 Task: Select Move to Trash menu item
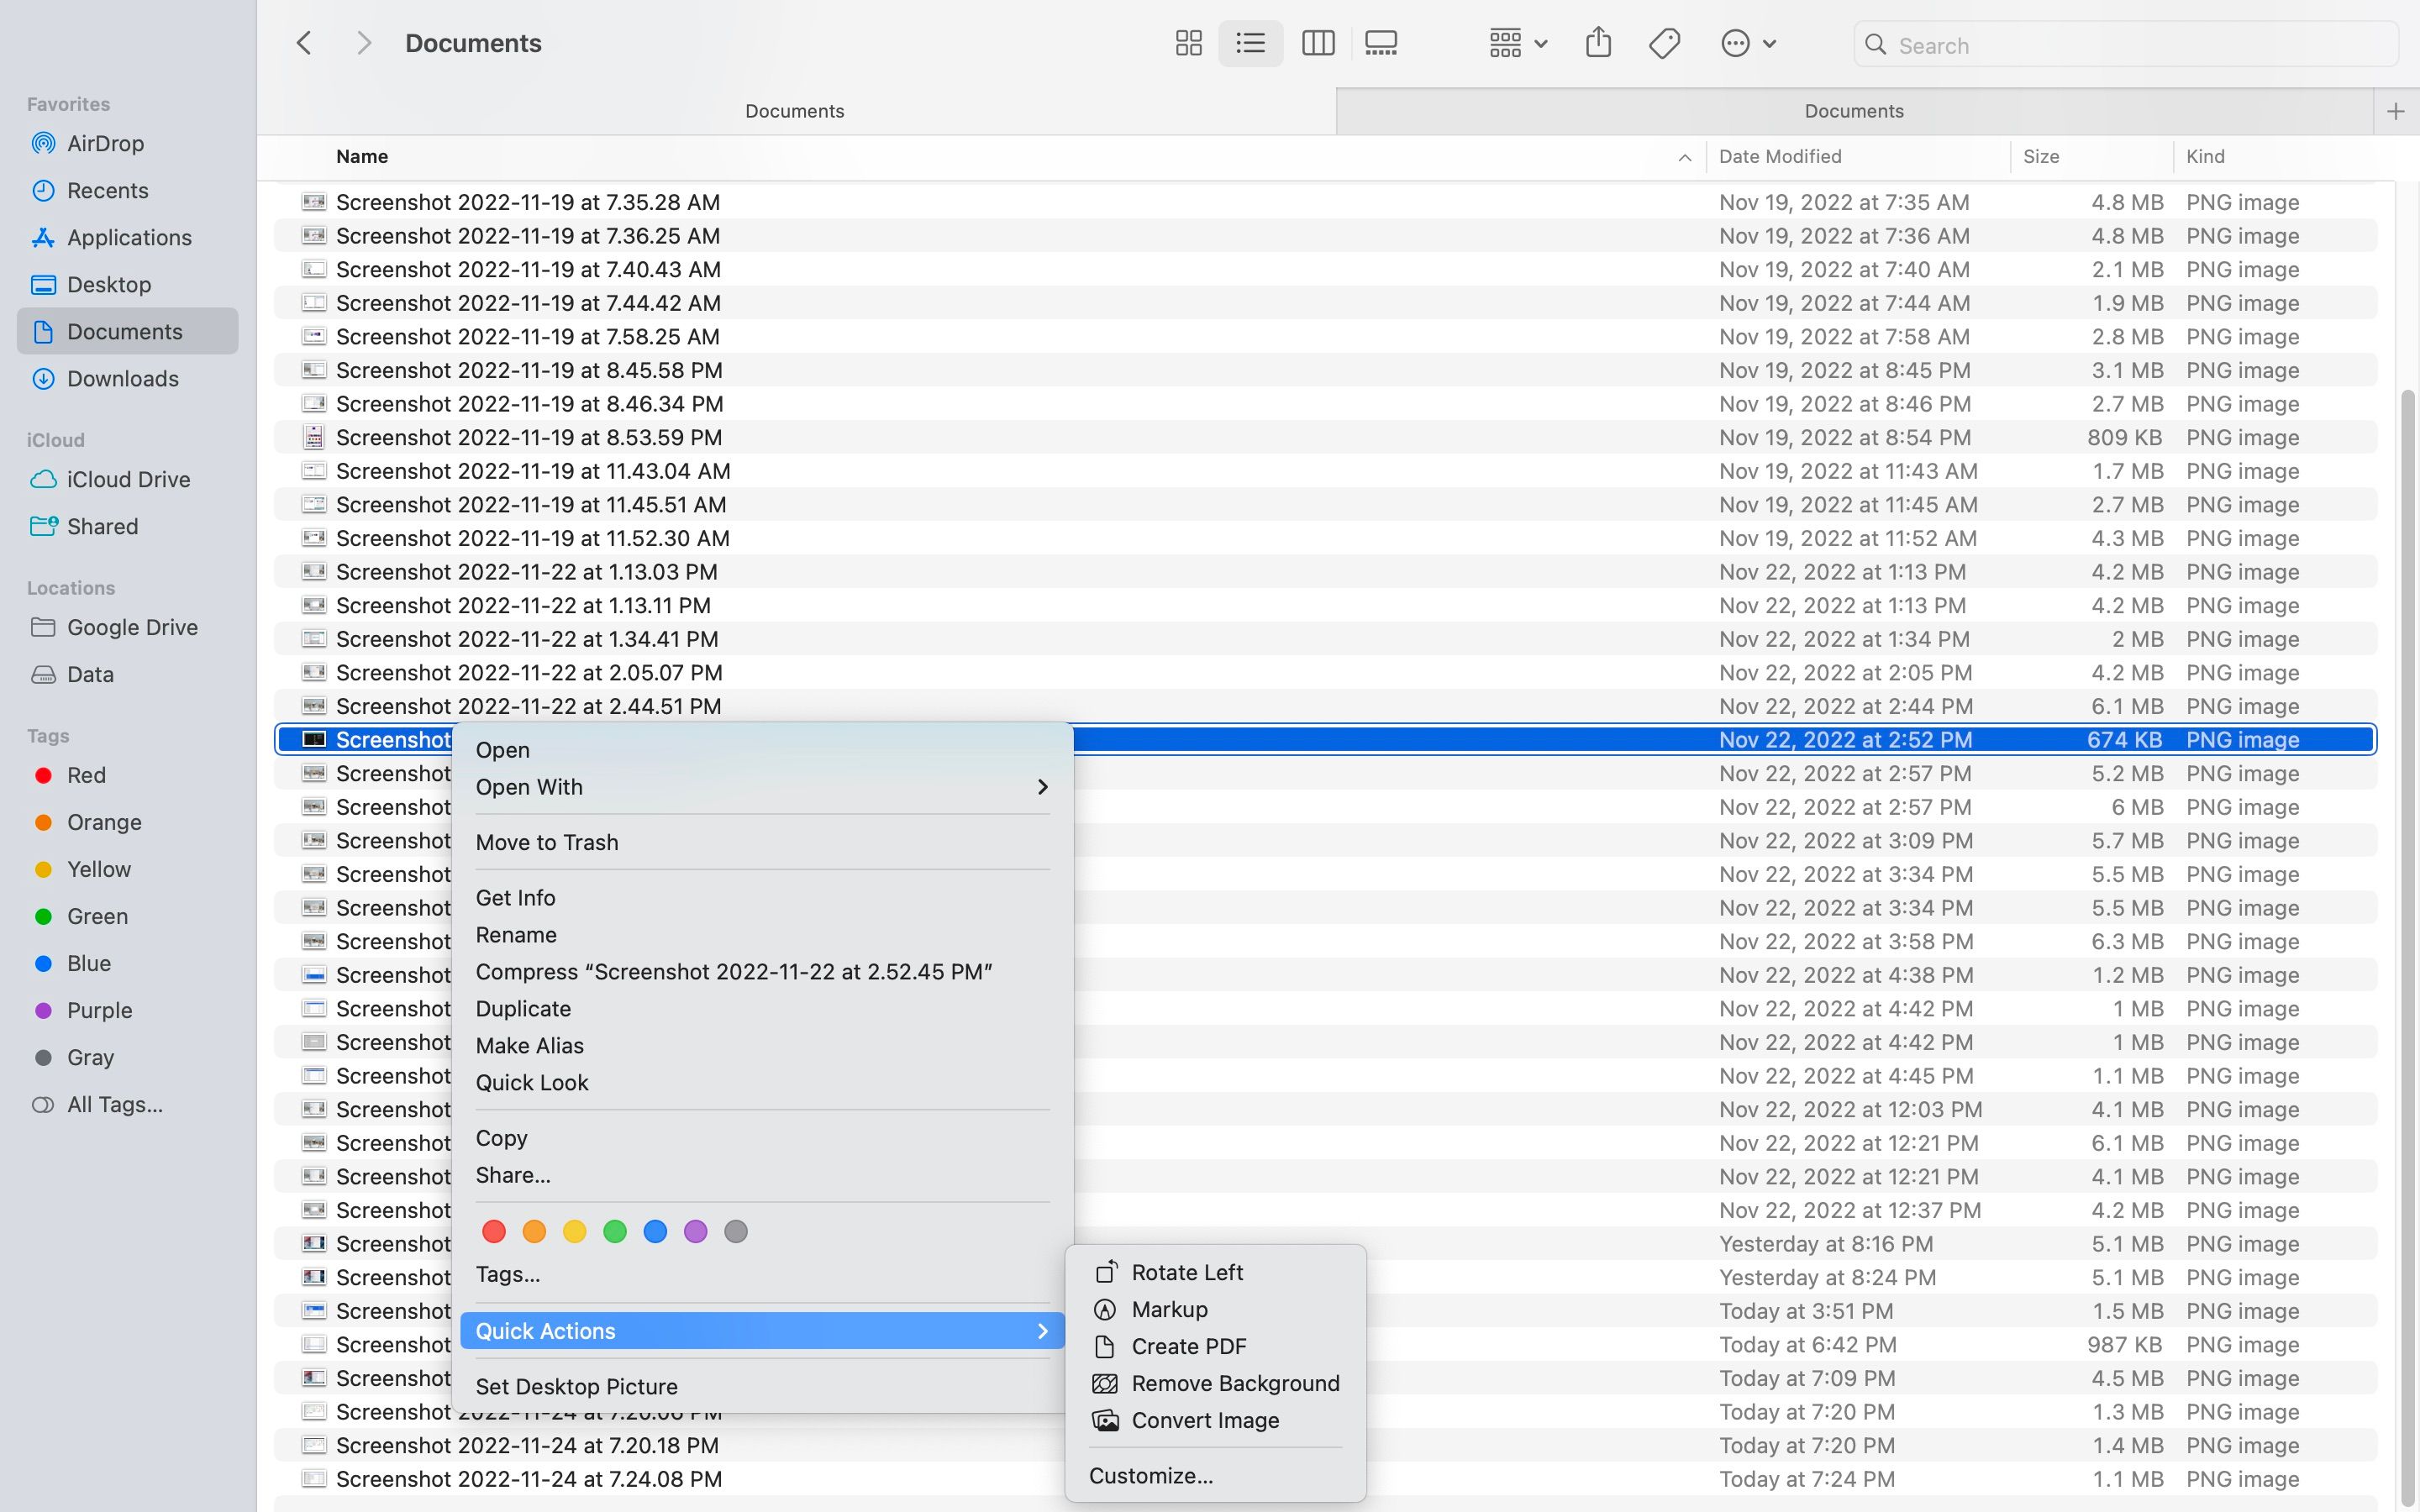[x=547, y=842]
